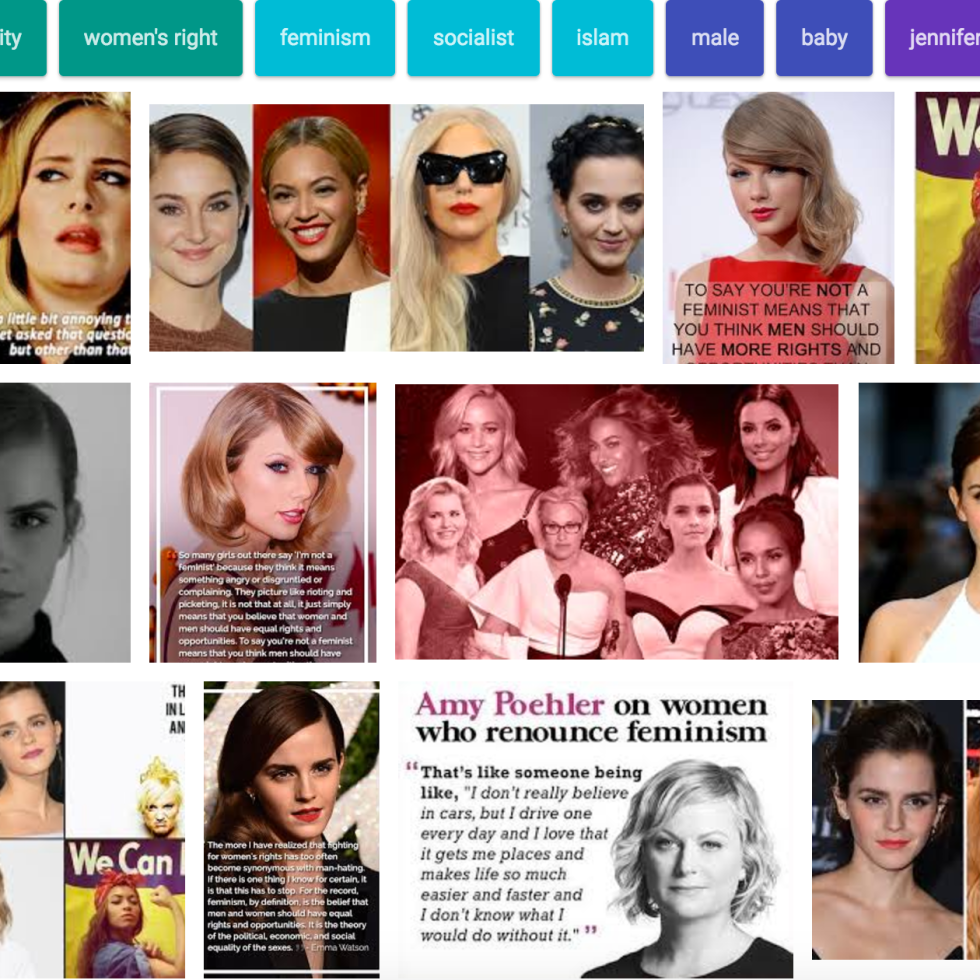Open the cropped image of woman in white top
Viewport: 980px width, 980px height.
coord(920,522)
